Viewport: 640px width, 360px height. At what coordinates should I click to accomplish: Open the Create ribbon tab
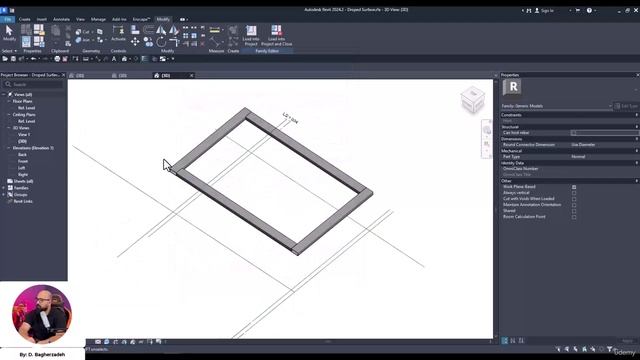click(x=24, y=19)
